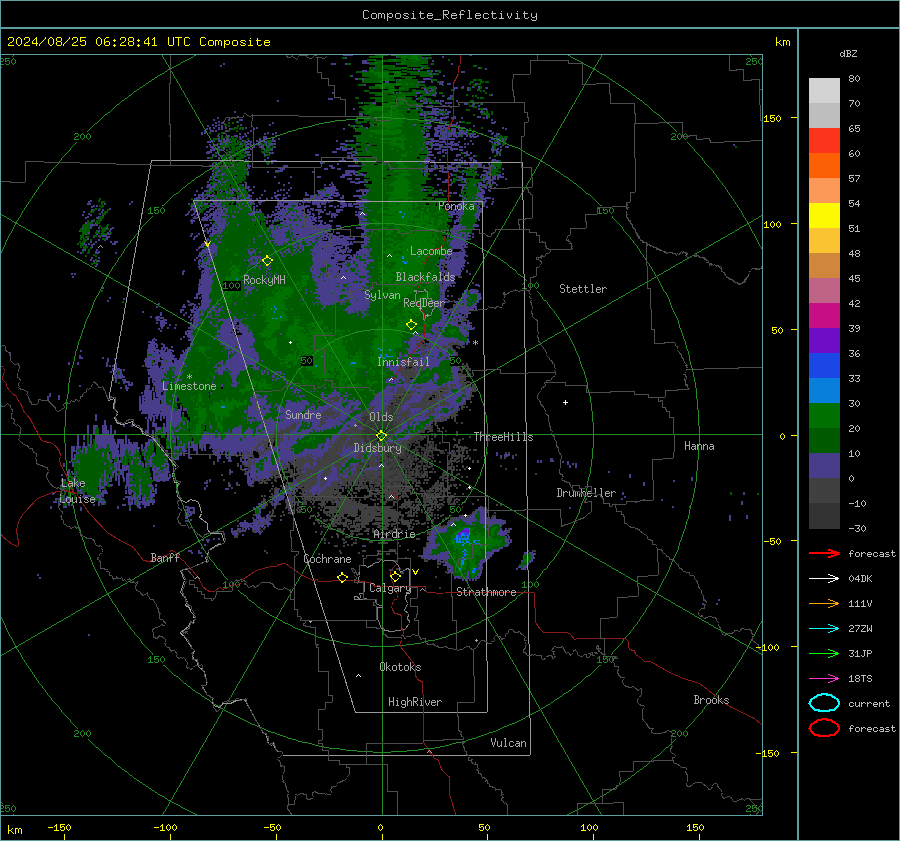Select the Limestone label
Image resolution: width=900 pixels, height=841 pixels.
click(x=189, y=386)
